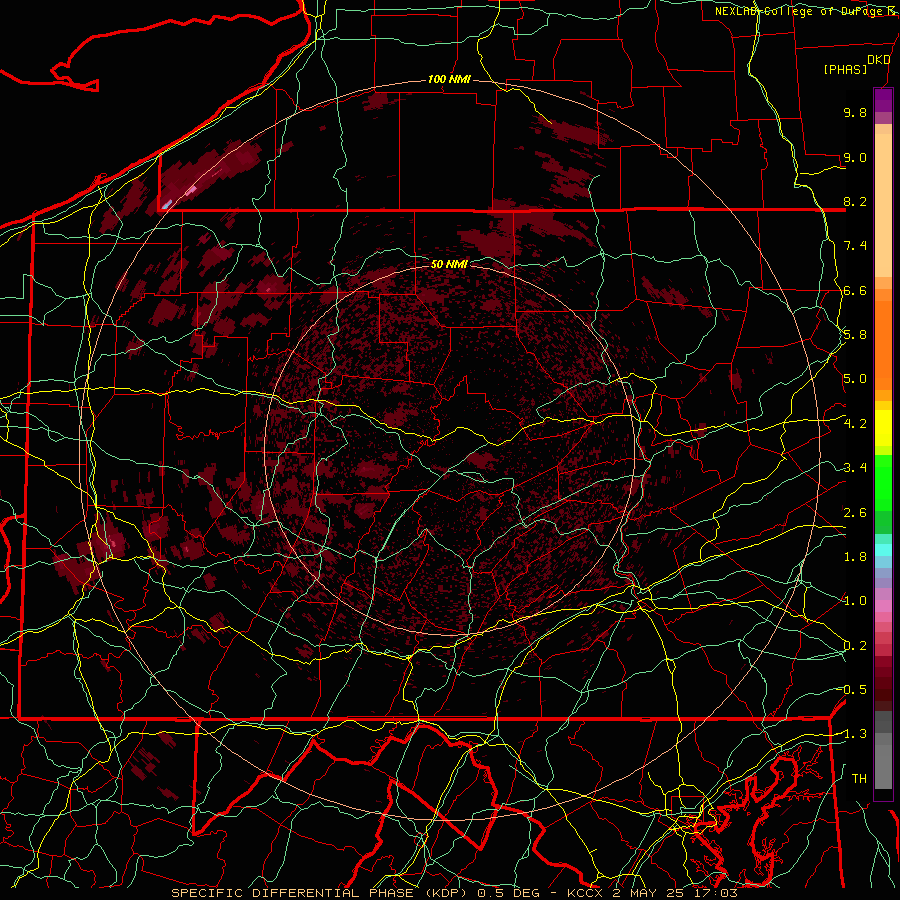This screenshot has width=900, height=900.
Task: Click the 1.3 scale value near the gray band
Action: (854, 734)
